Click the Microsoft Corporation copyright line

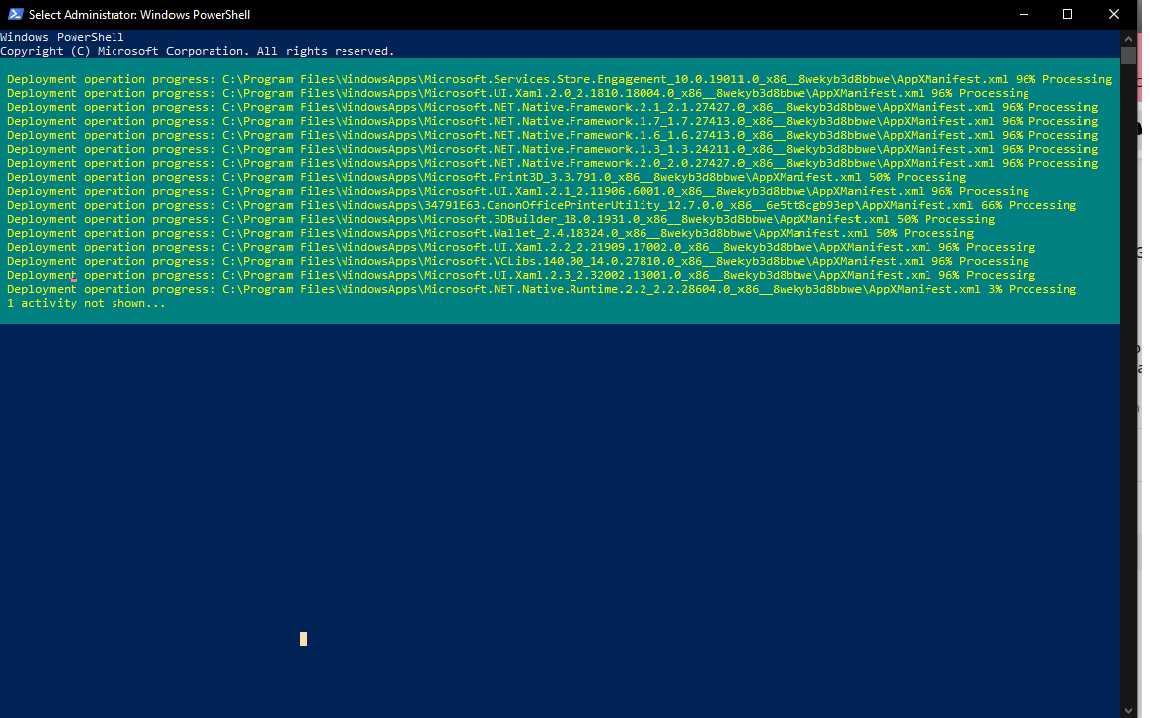197,51
